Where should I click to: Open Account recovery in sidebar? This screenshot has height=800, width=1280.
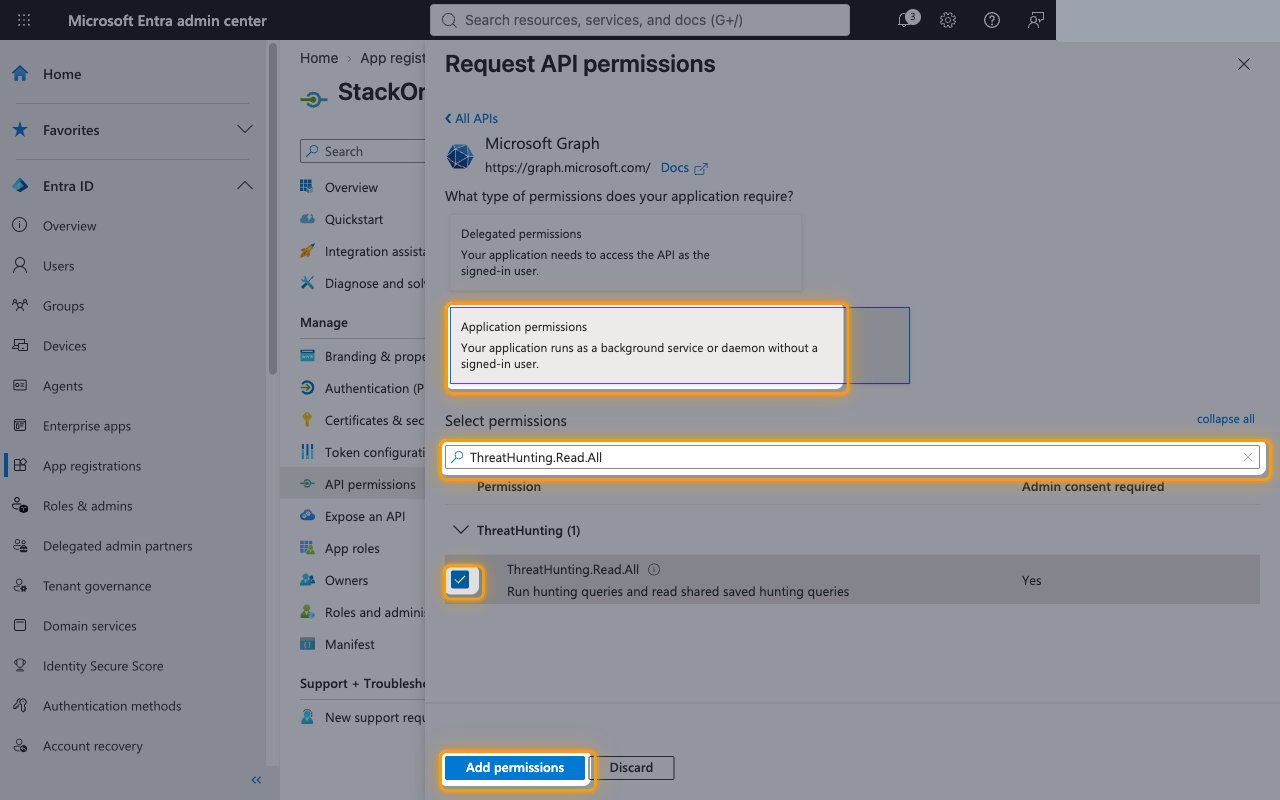(x=93, y=746)
